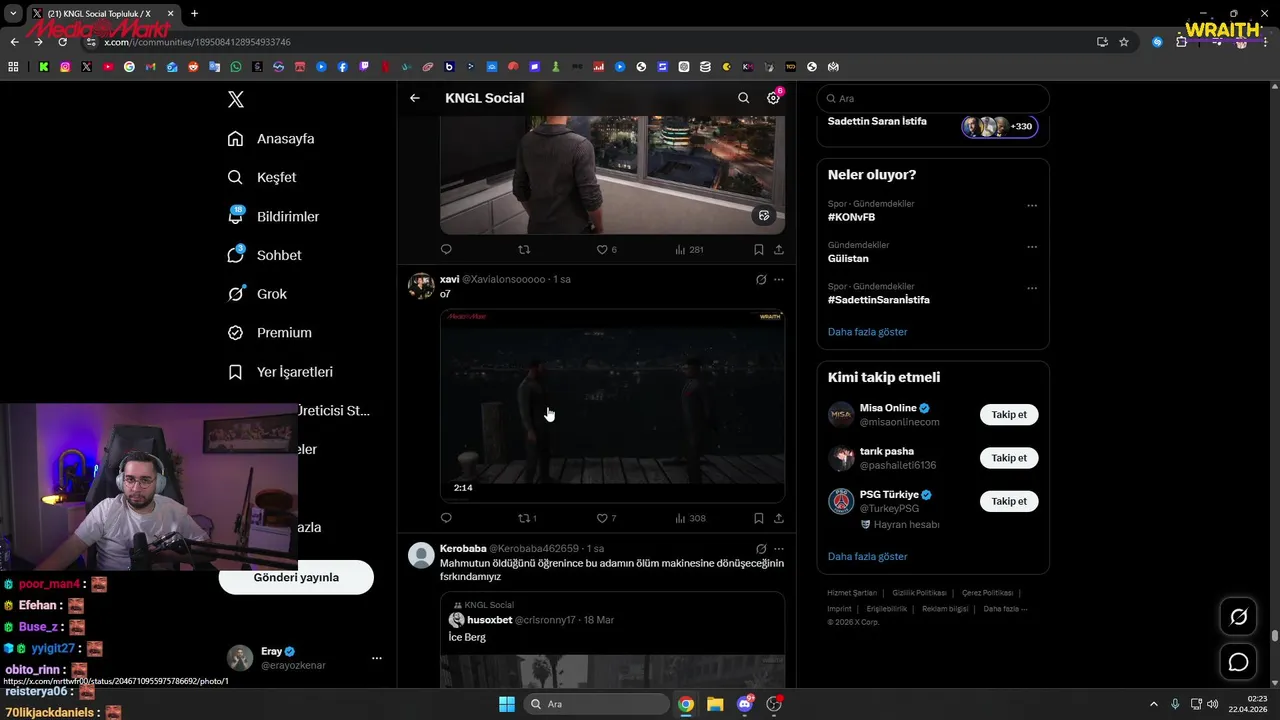Repost xavi's post with 1 repost
Image resolution: width=1280 pixels, height=720 pixels.
click(527, 518)
